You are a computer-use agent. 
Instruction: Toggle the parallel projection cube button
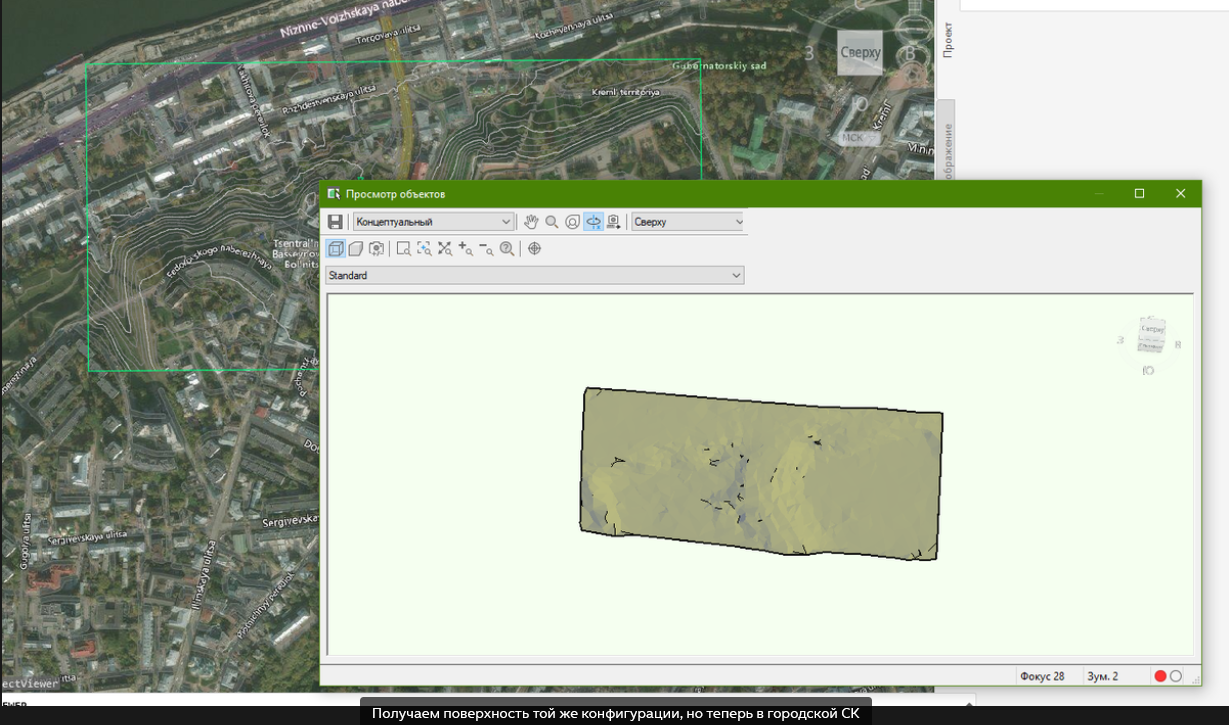(336, 249)
